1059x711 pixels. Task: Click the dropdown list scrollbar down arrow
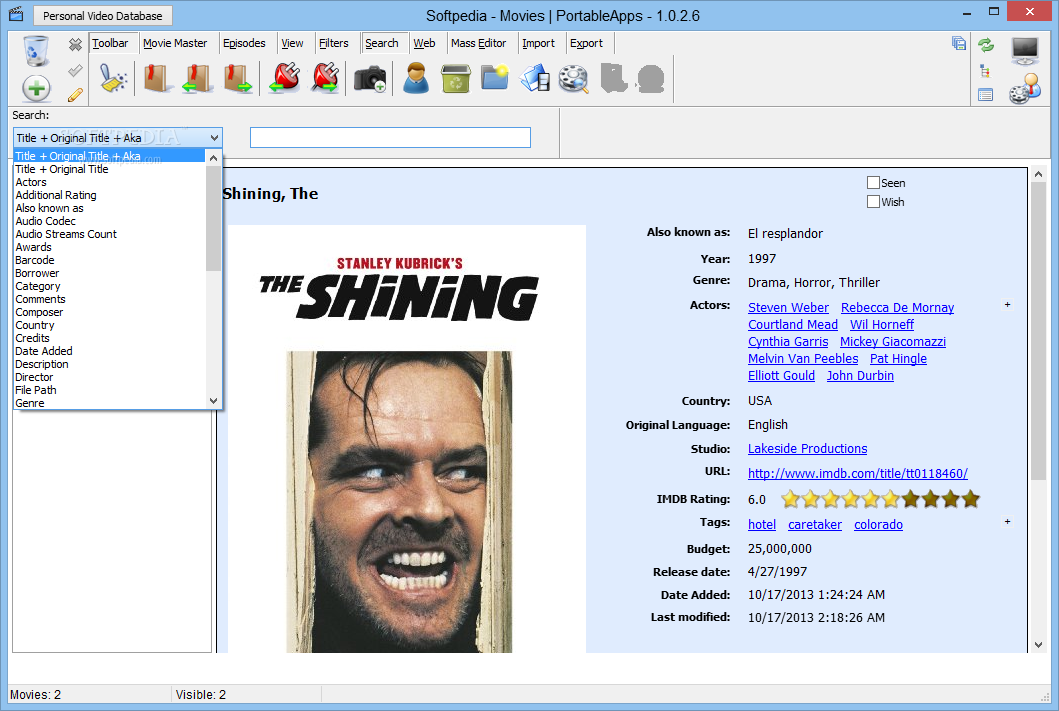[x=213, y=400]
